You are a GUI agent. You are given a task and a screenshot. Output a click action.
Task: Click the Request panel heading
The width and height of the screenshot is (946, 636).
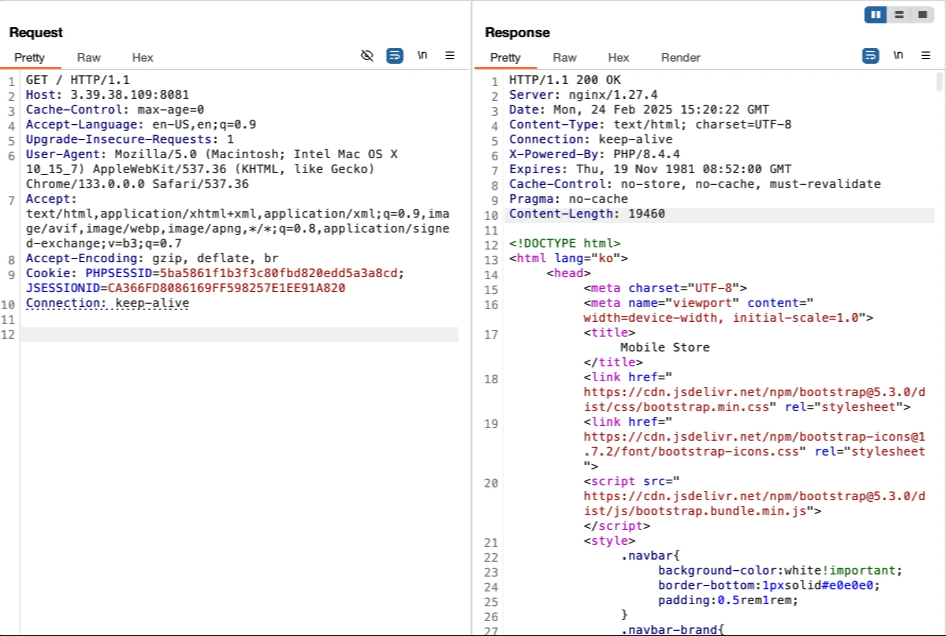coord(36,33)
